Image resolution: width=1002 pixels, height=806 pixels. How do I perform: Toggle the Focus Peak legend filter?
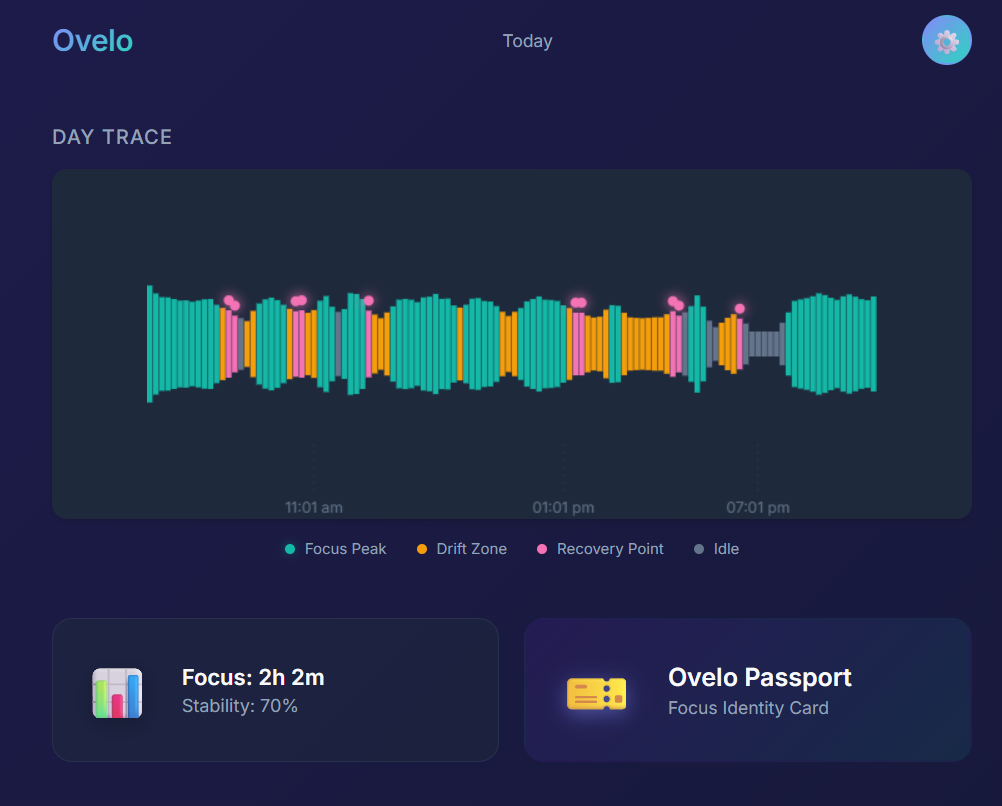tap(335, 548)
